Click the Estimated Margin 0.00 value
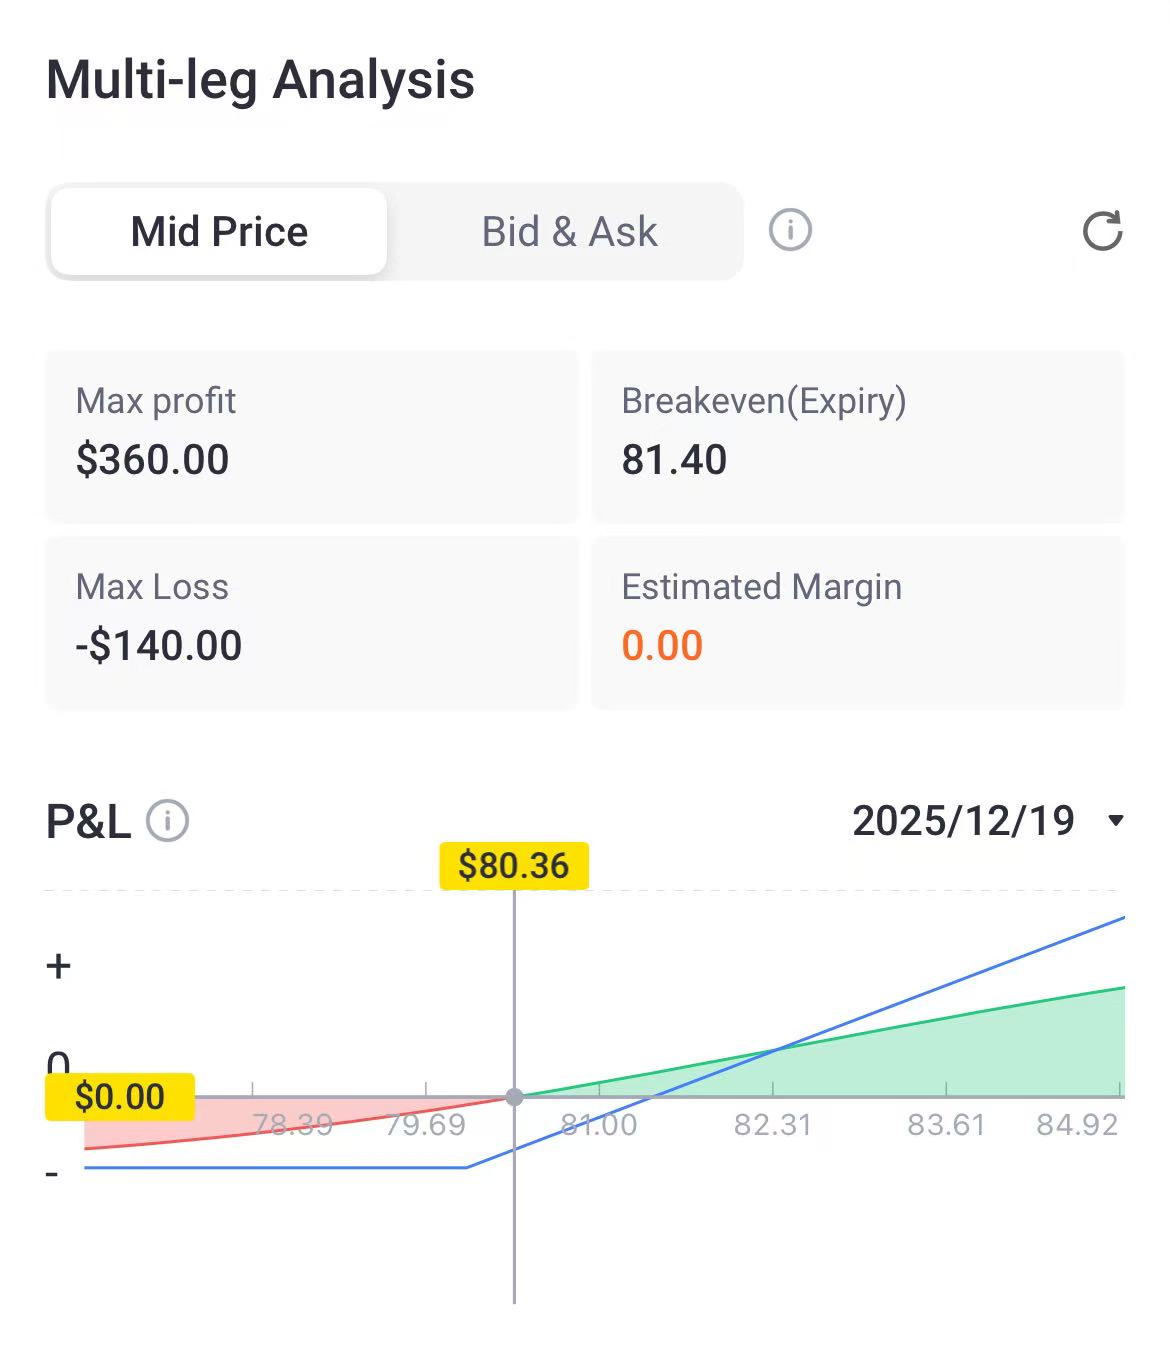This screenshot has height=1367, width=1170. coord(662,646)
